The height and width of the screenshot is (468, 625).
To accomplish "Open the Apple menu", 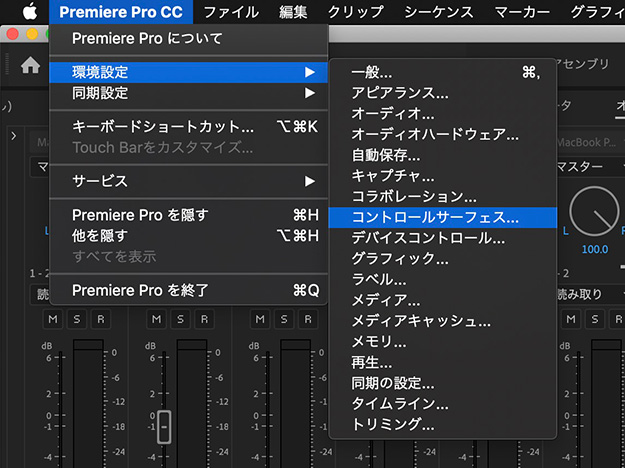I will [x=28, y=12].
